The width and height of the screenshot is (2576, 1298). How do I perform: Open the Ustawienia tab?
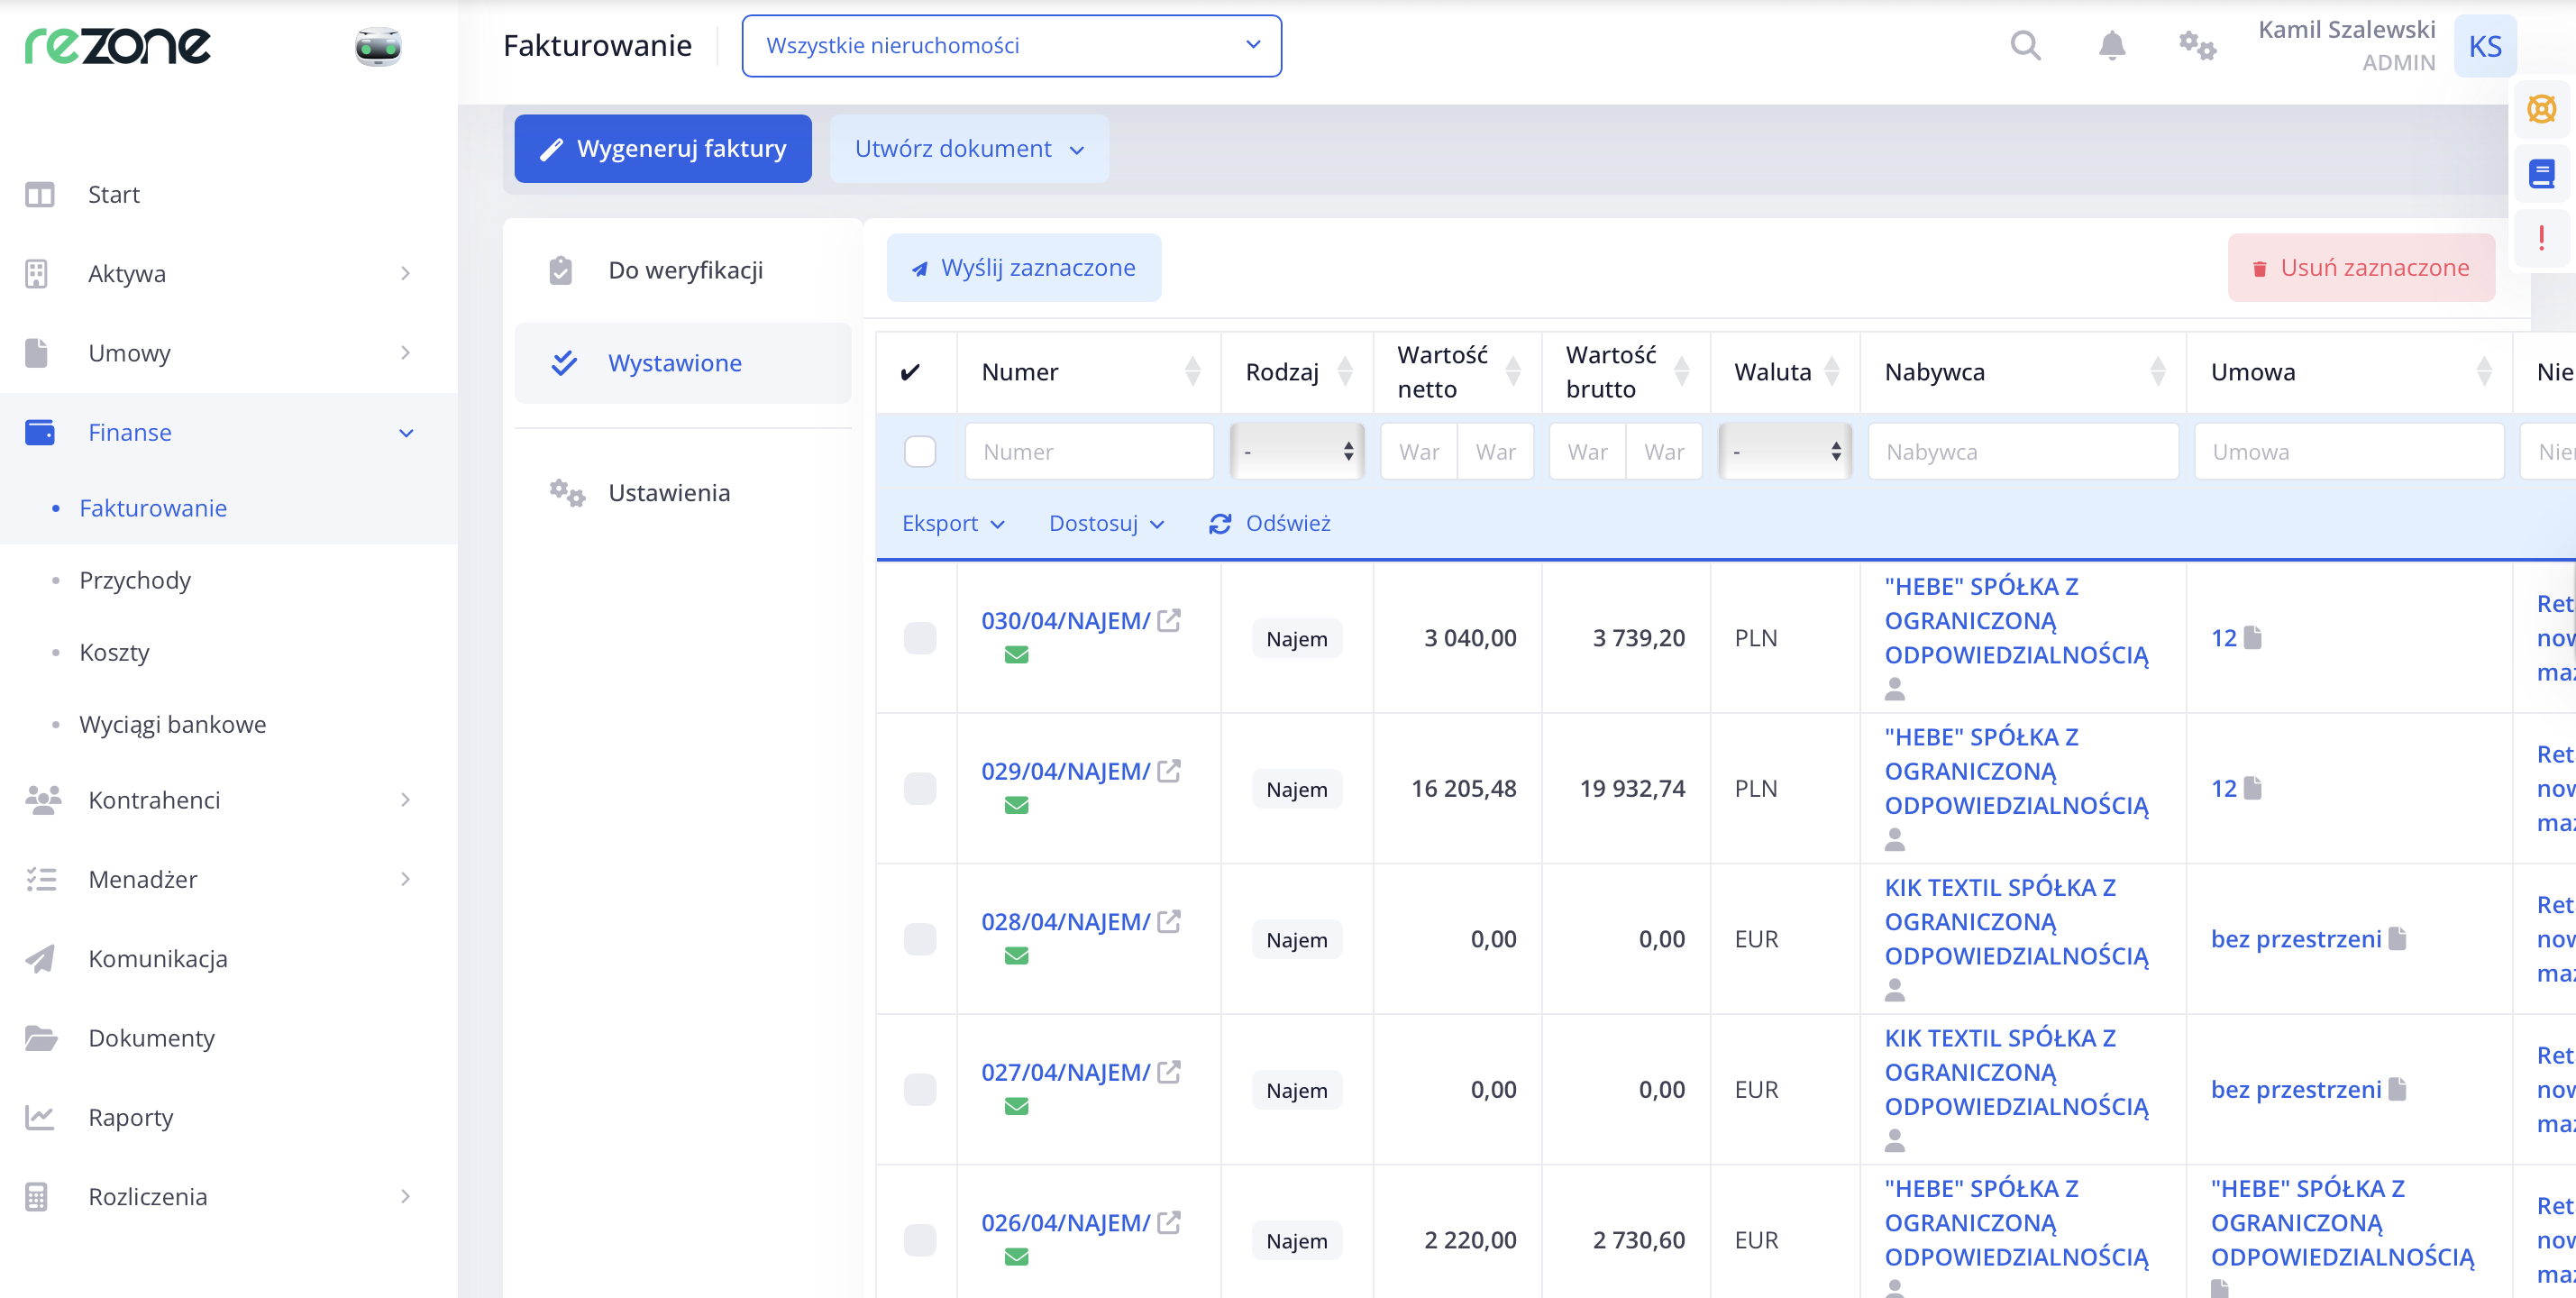click(682, 493)
